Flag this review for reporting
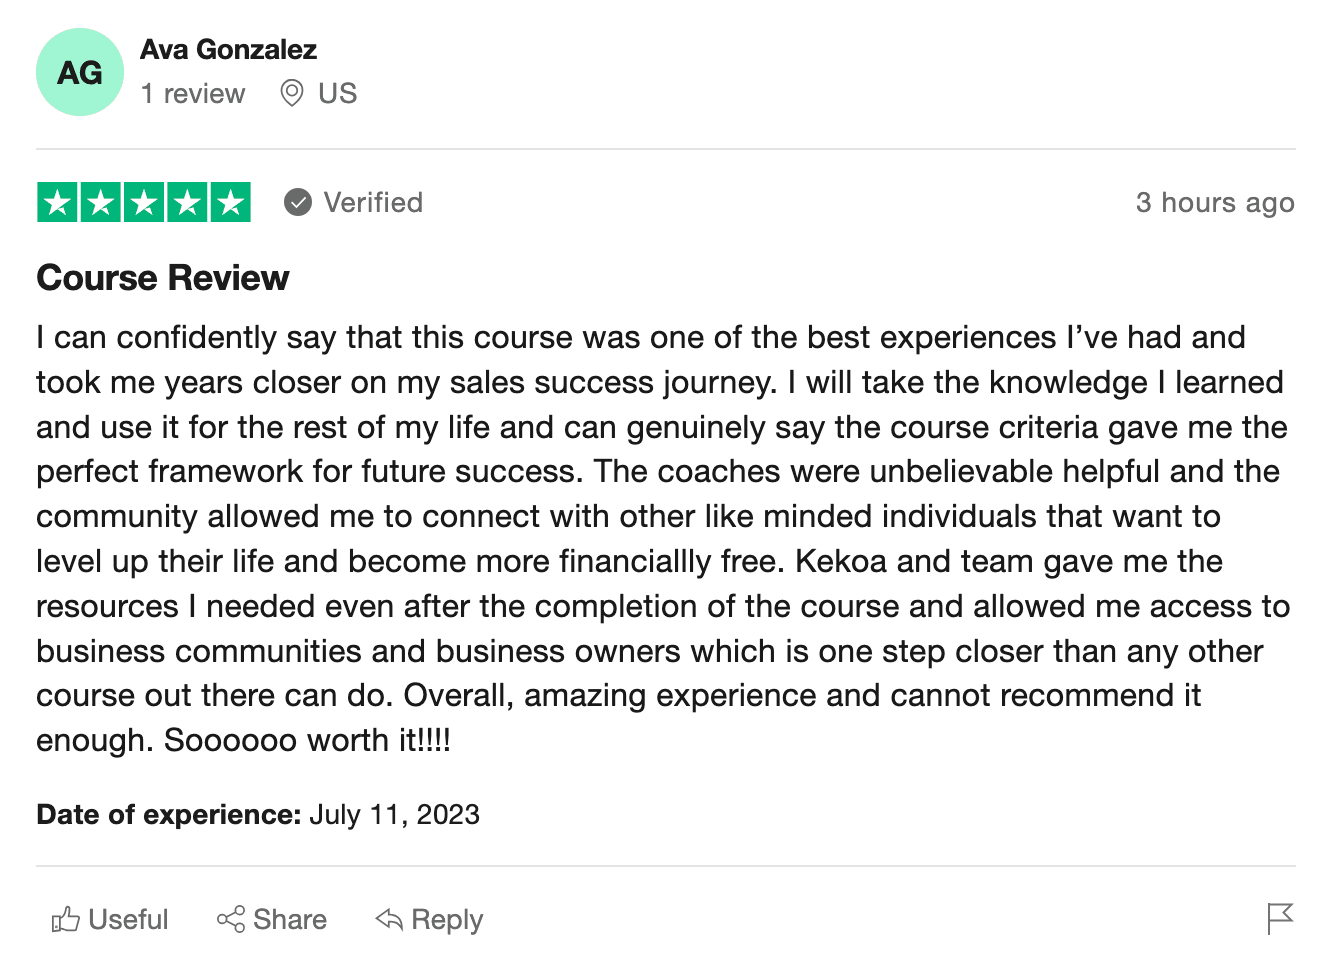The width and height of the screenshot is (1334, 966). [x=1279, y=918]
